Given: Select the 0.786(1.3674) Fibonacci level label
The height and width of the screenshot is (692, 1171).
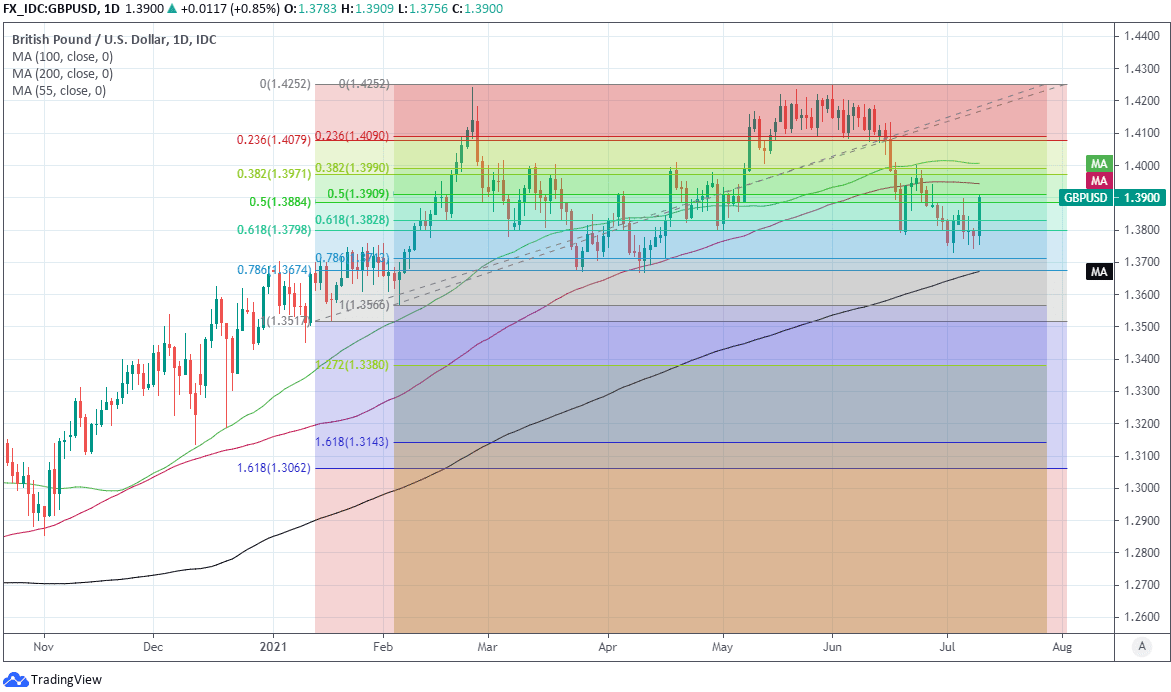Looking at the screenshot, I should point(274,270).
